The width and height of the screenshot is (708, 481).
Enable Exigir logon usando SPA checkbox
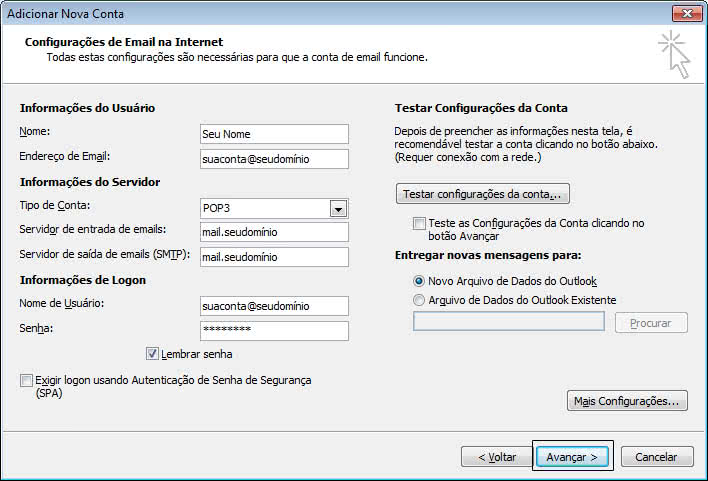click(x=26, y=380)
